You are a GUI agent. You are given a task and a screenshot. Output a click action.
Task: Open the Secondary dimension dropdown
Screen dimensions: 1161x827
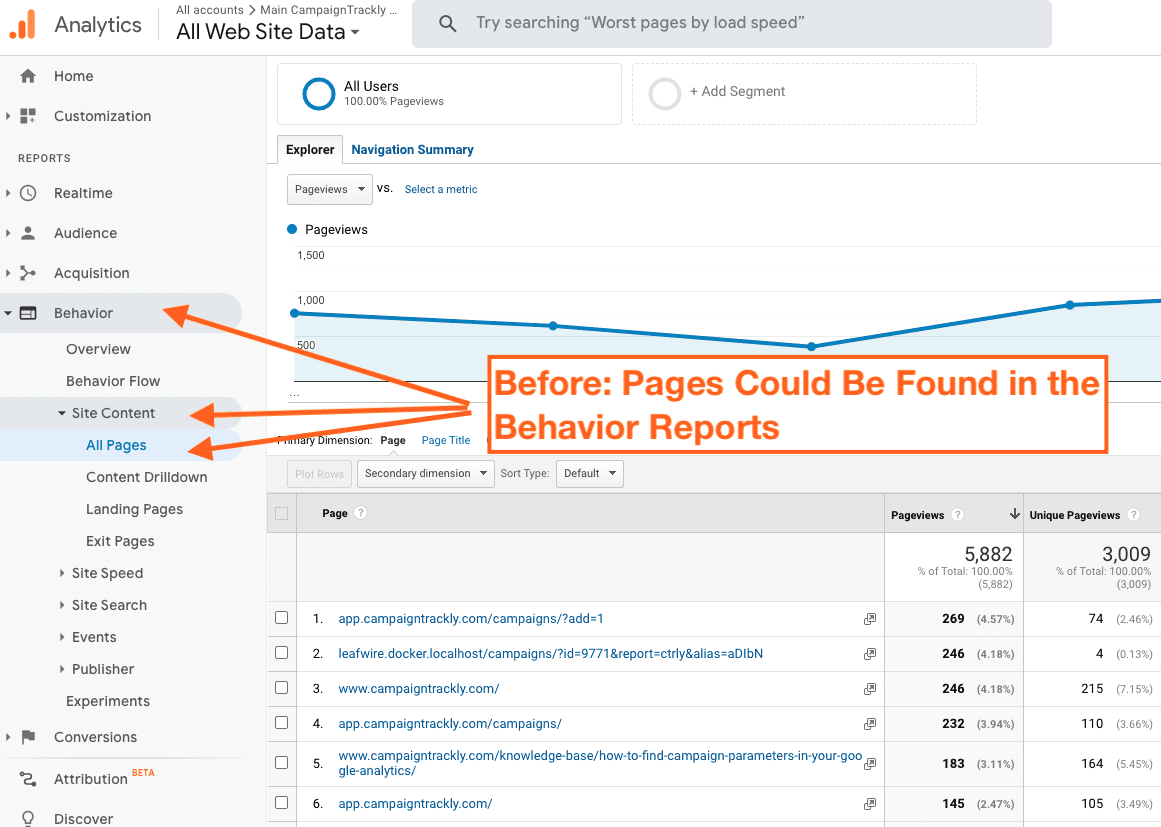425,474
